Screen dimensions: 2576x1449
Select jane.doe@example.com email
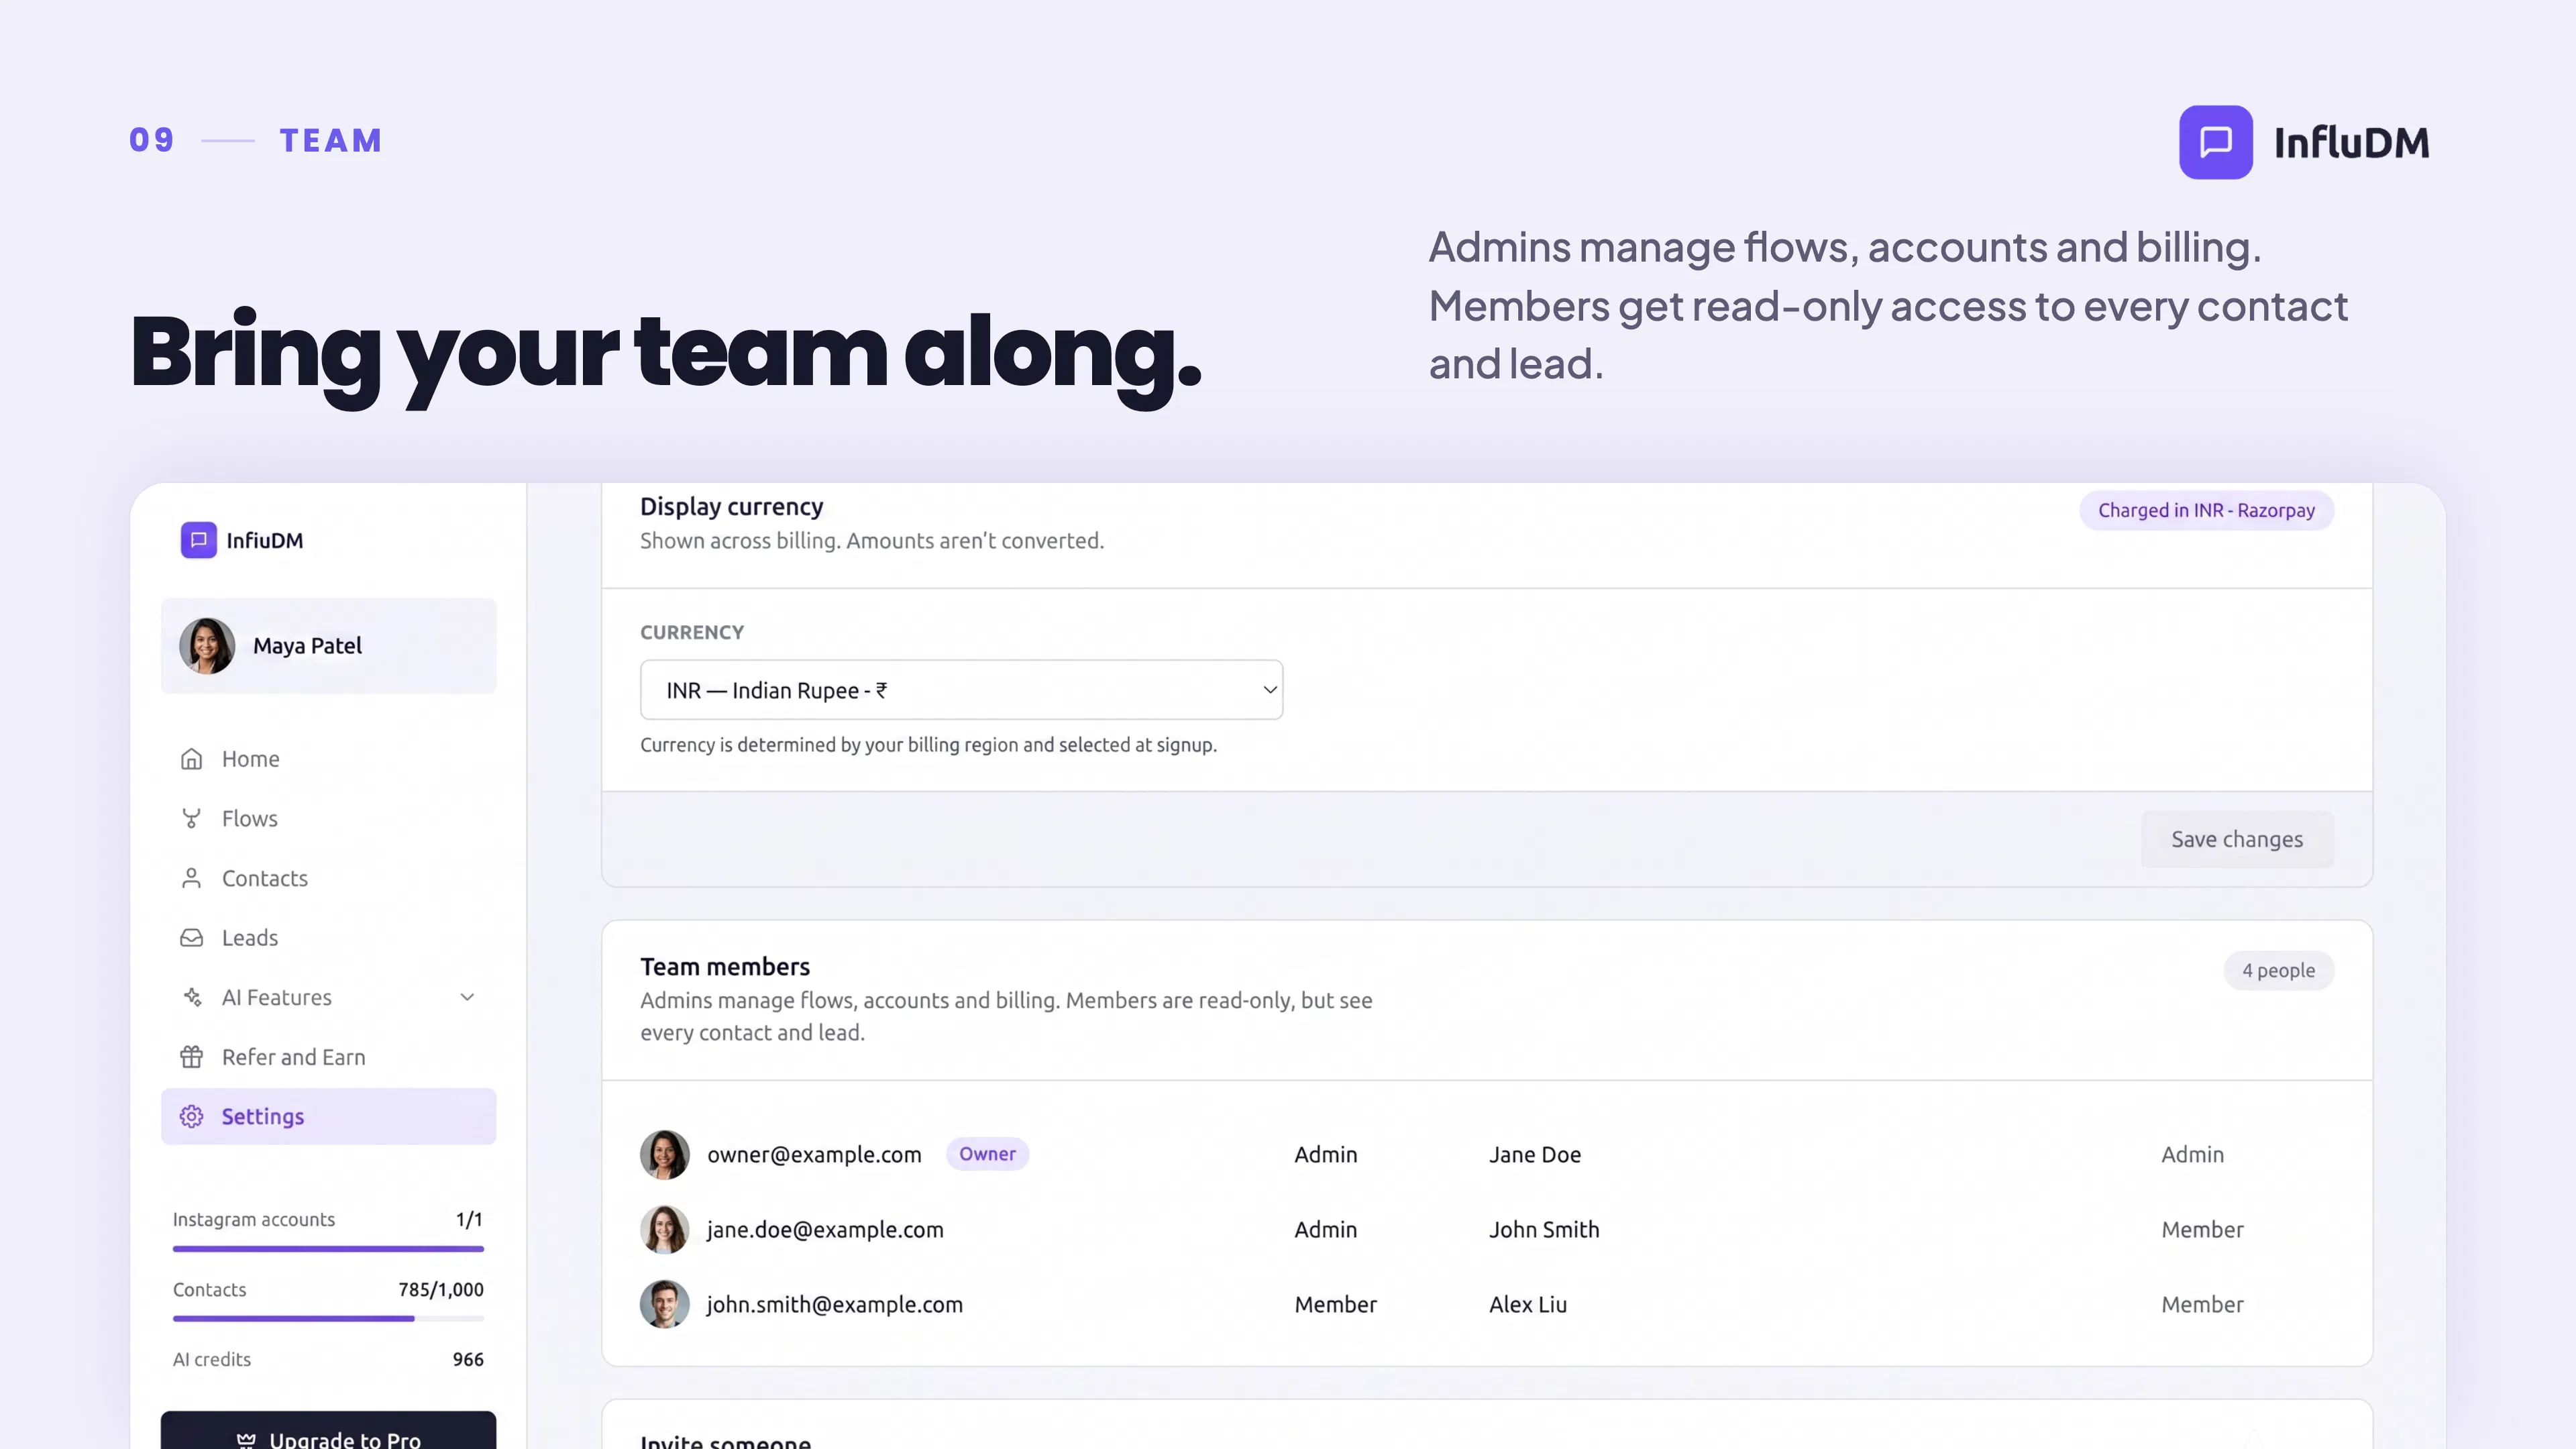tap(825, 1230)
